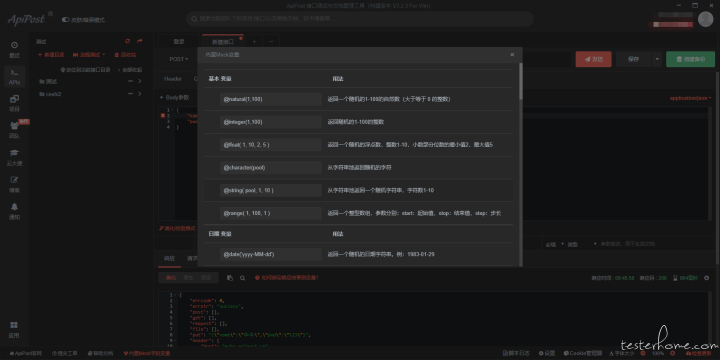
Task: Select the 预览 preview response view tab
Action: [x=206, y=278]
